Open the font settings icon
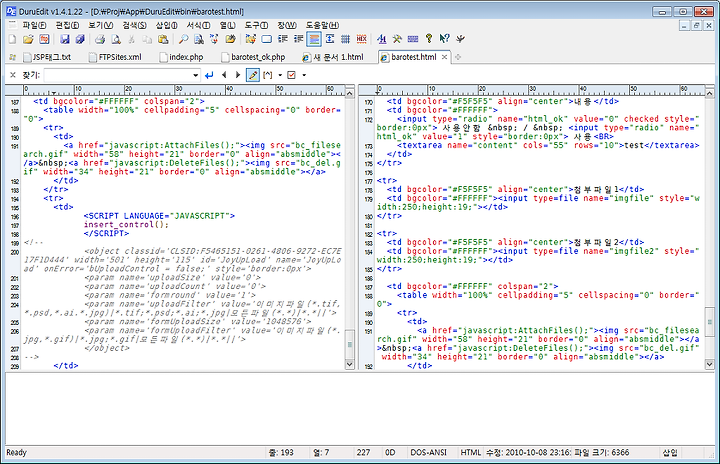This screenshot has width=720, height=464. coord(381,39)
